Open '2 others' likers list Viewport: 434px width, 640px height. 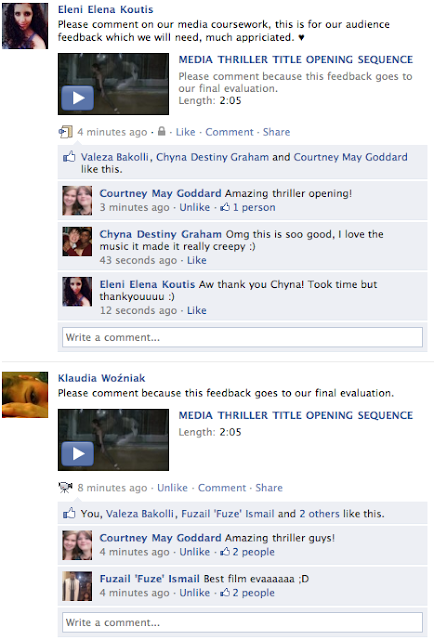point(319,513)
